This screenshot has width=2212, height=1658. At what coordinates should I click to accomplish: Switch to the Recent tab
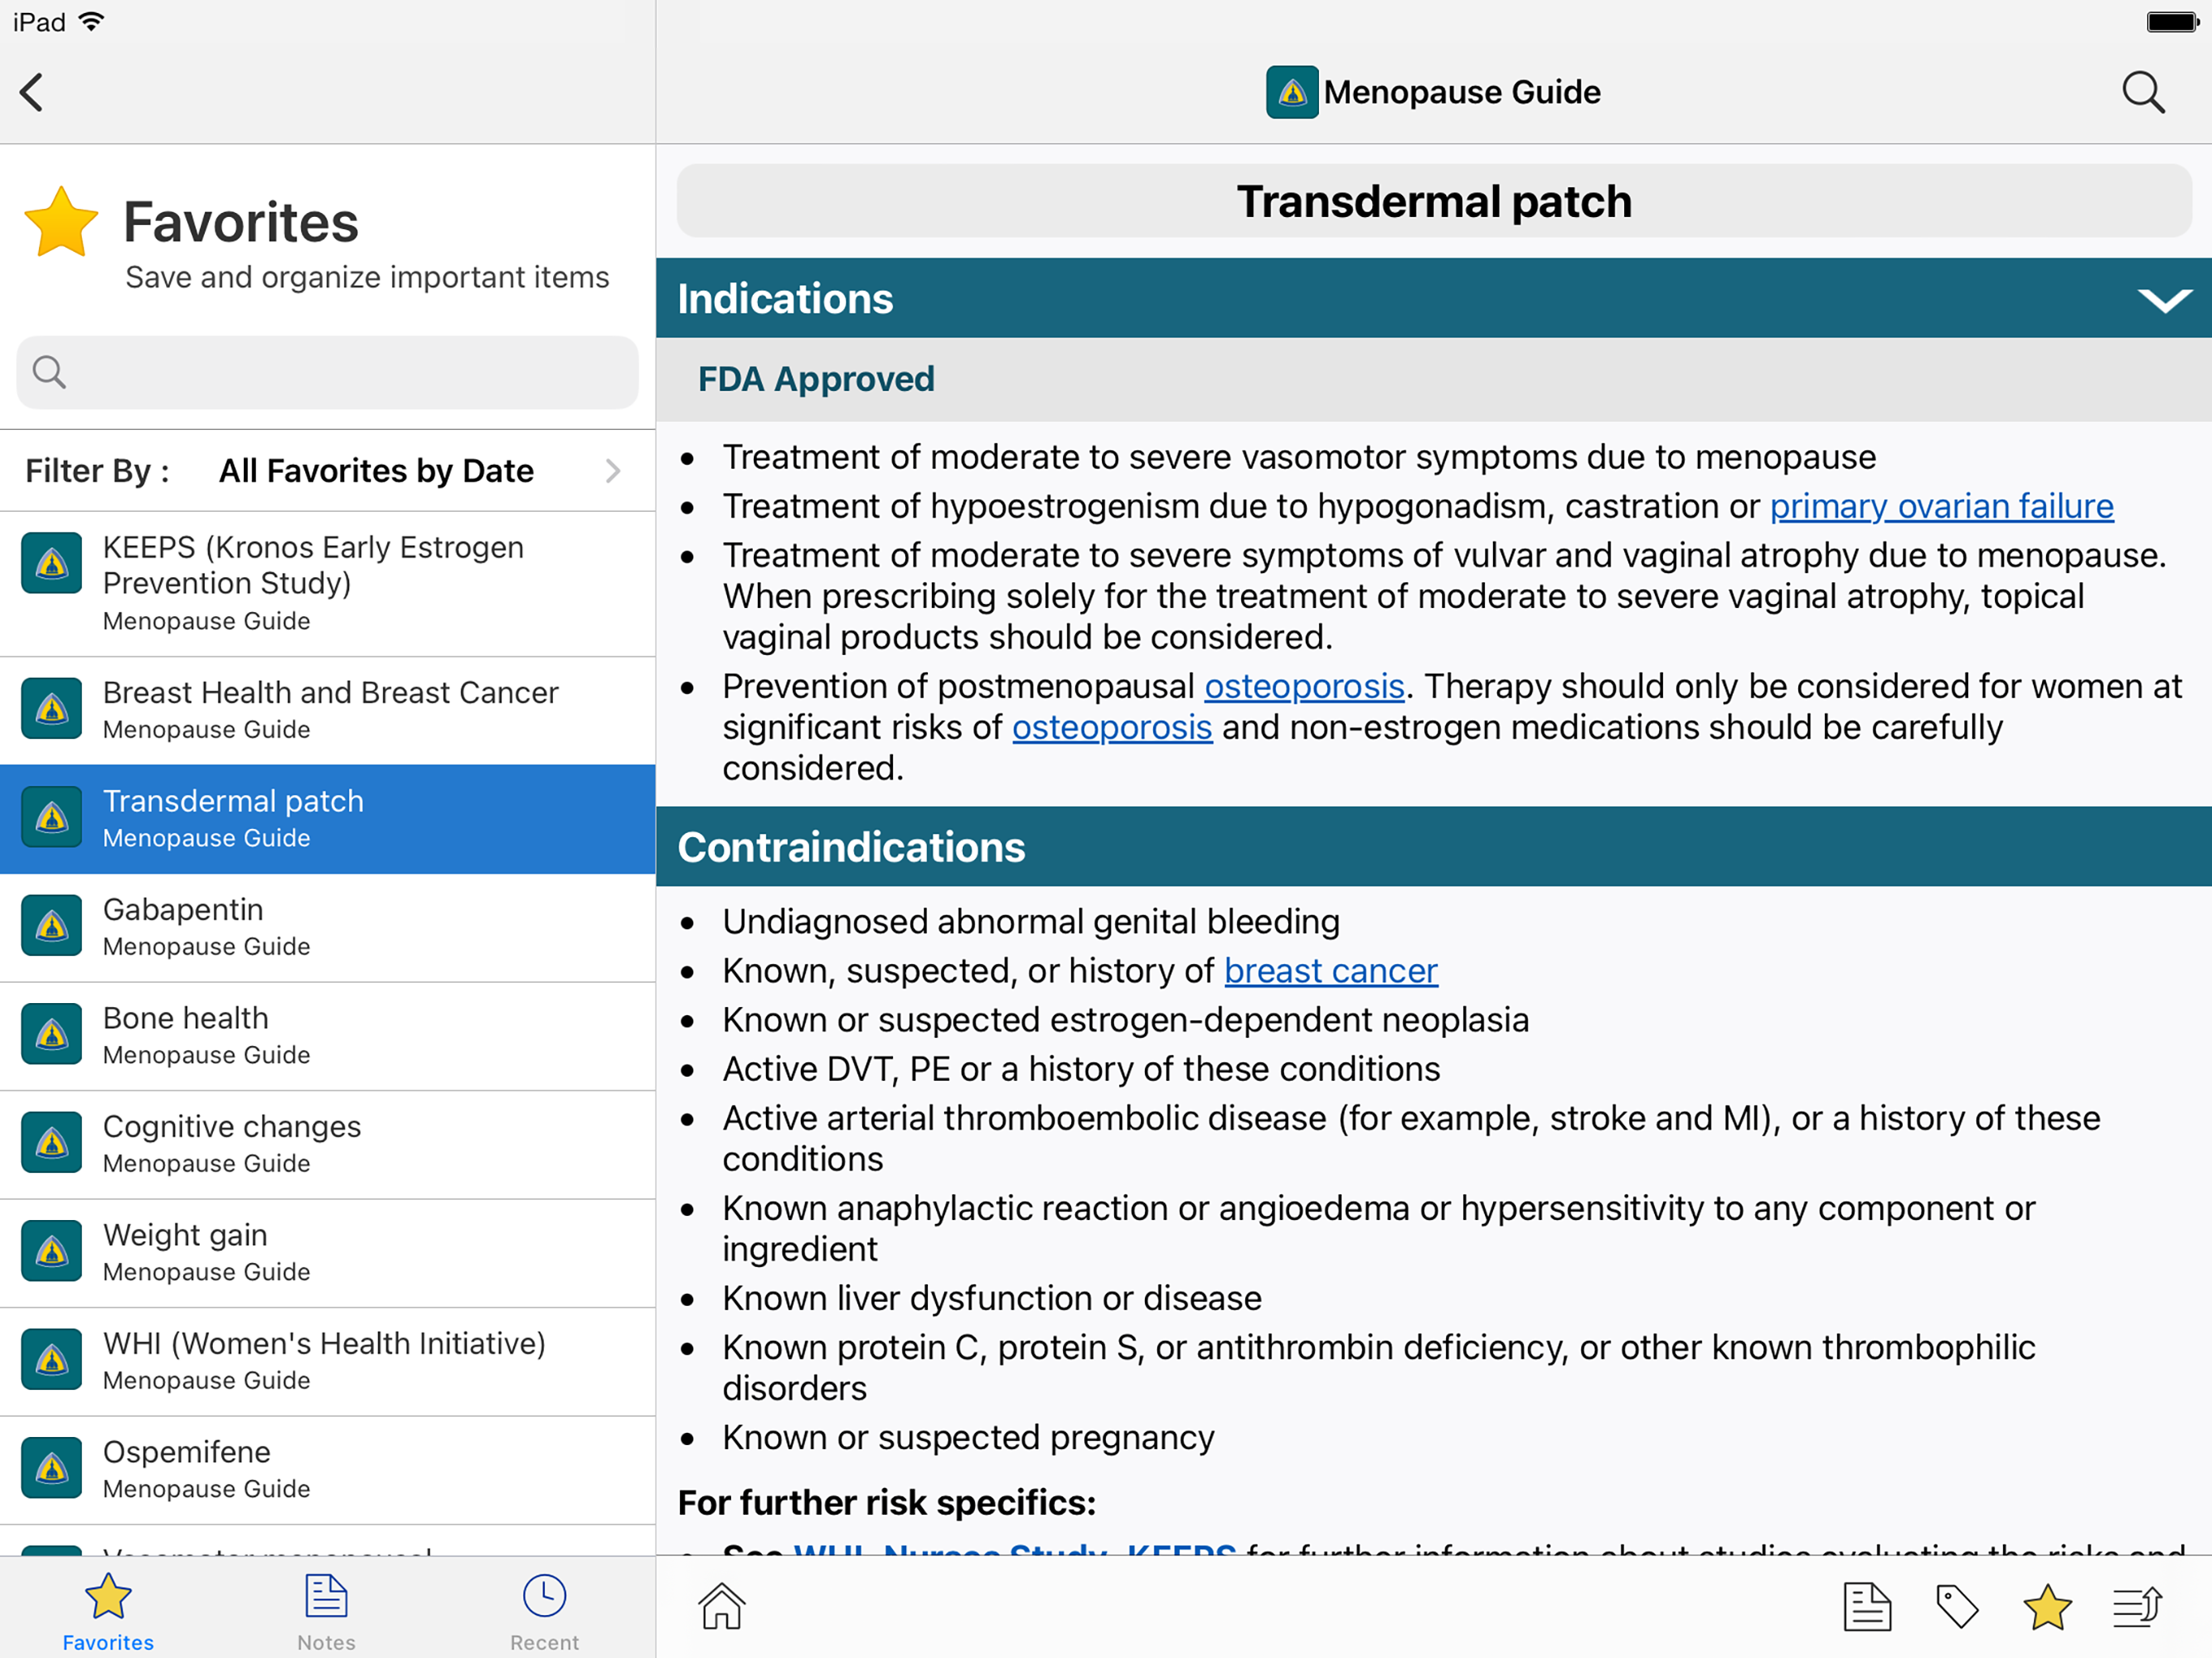pos(544,1611)
